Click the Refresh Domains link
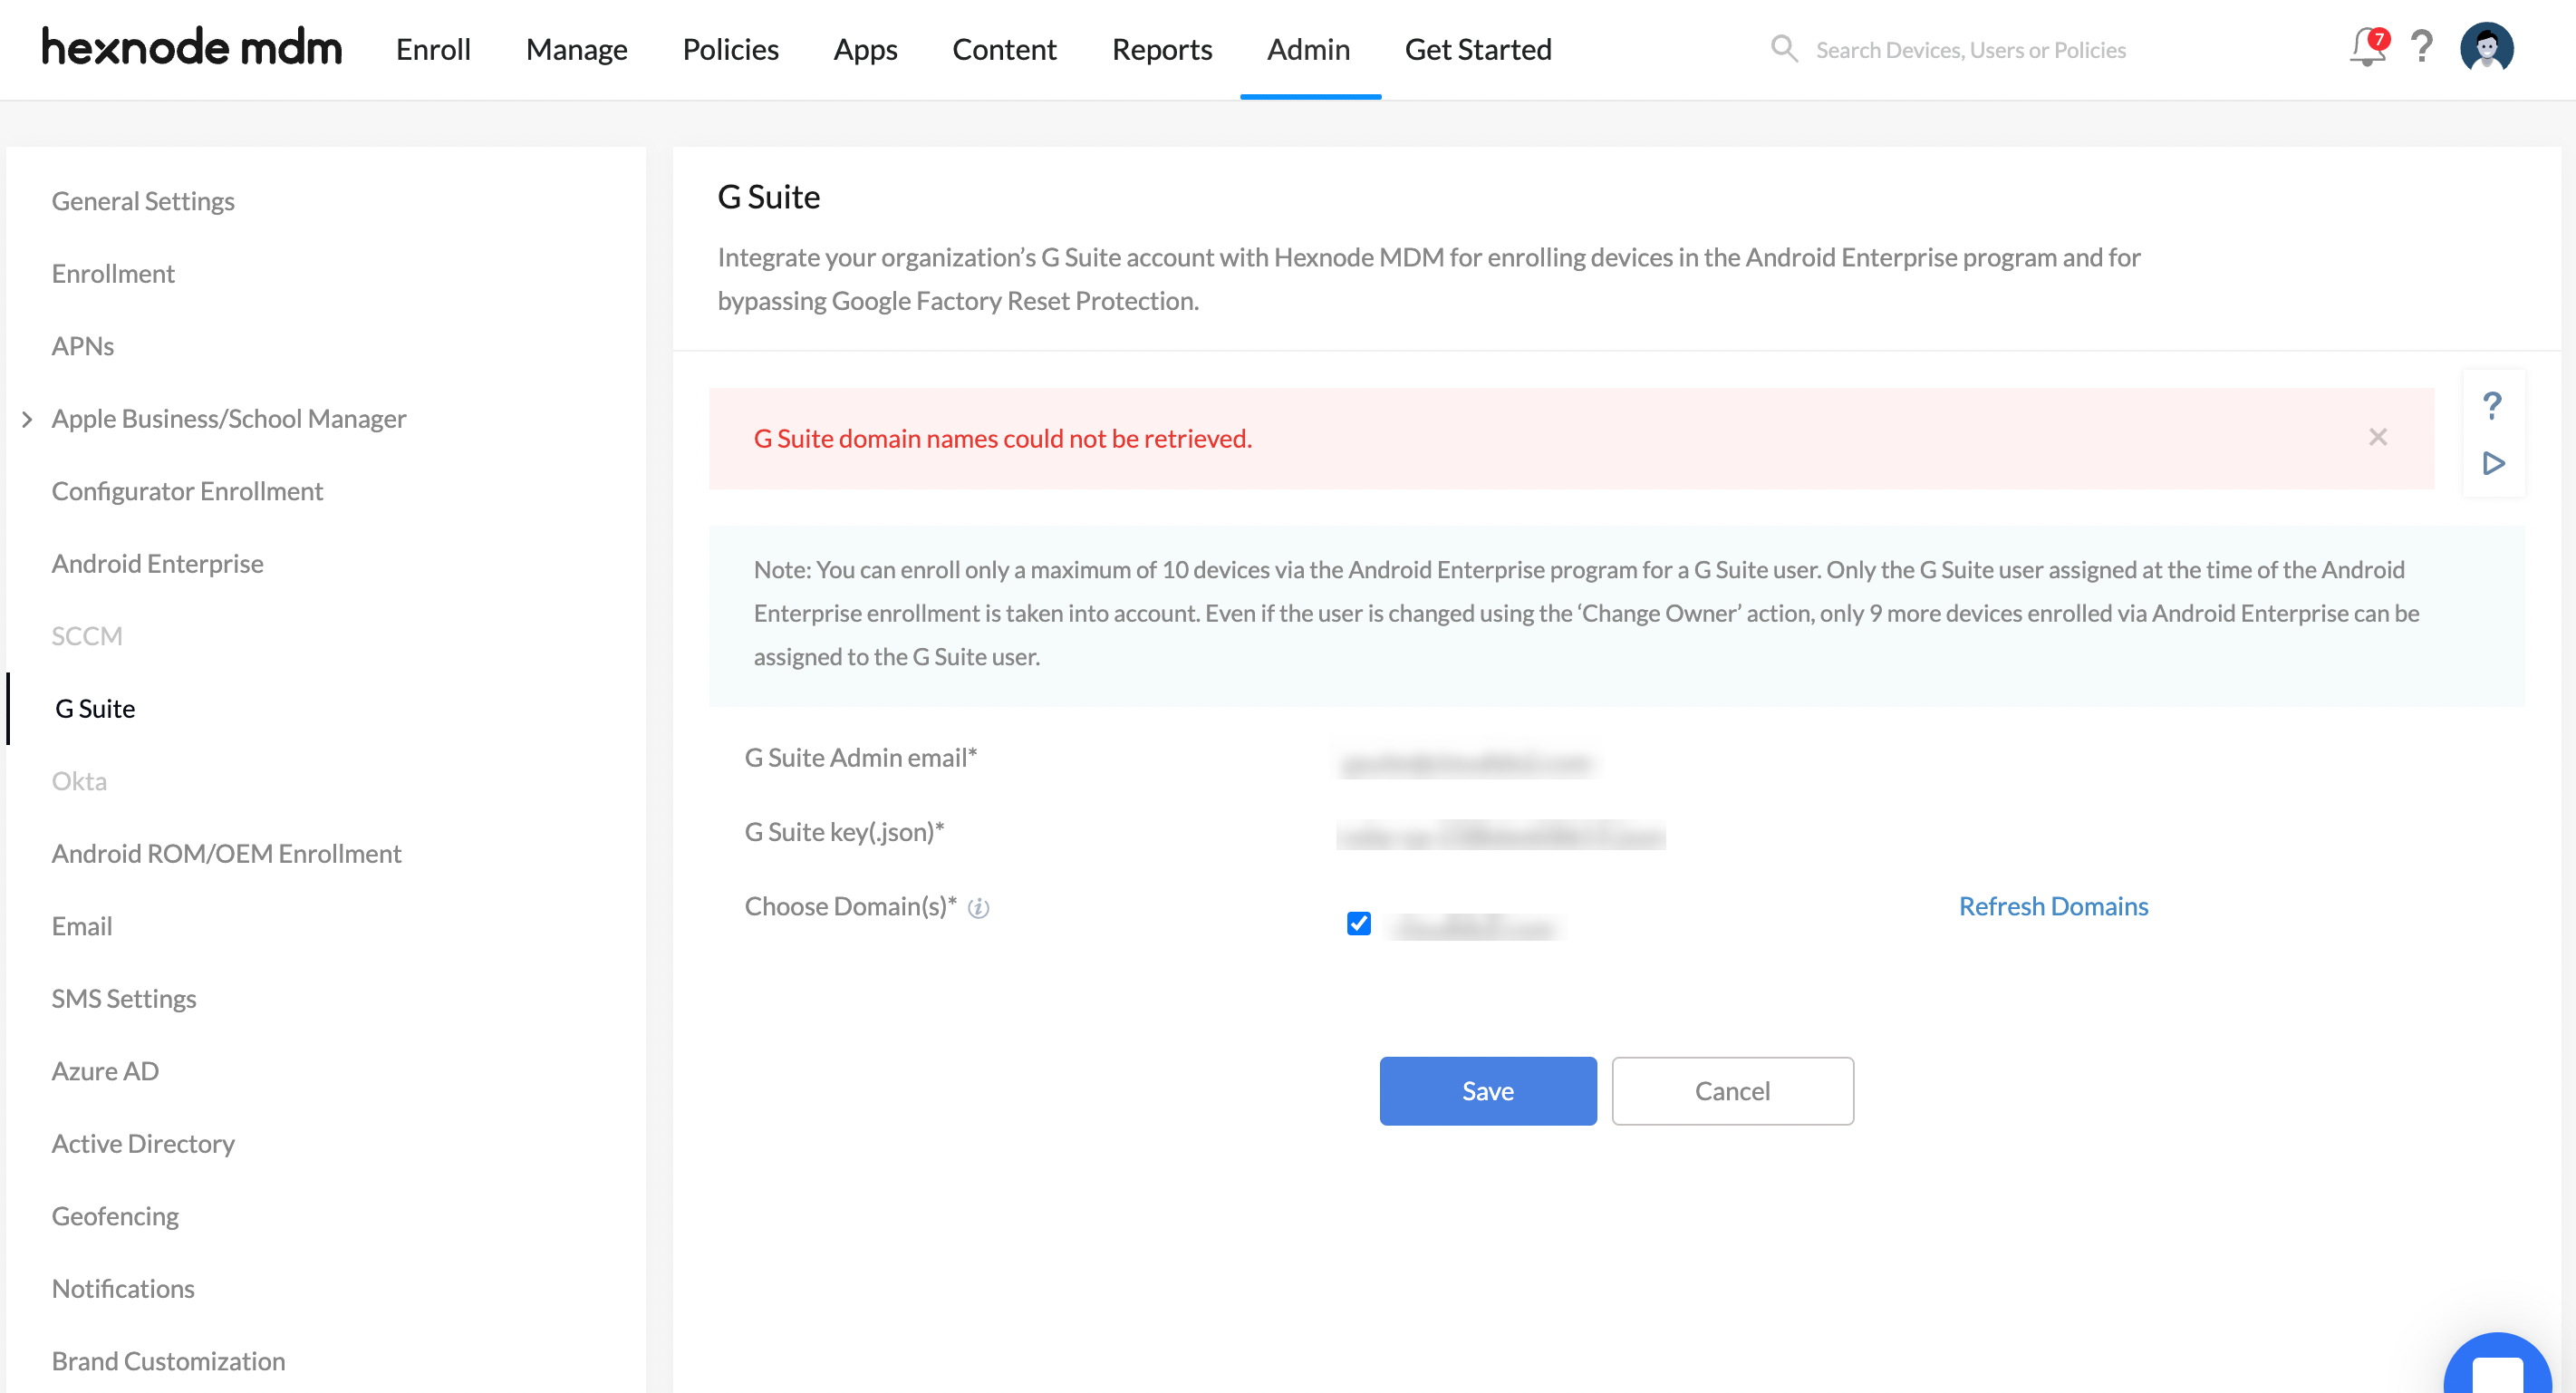Image resolution: width=2576 pixels, height=1393 pixels. 2053,906
